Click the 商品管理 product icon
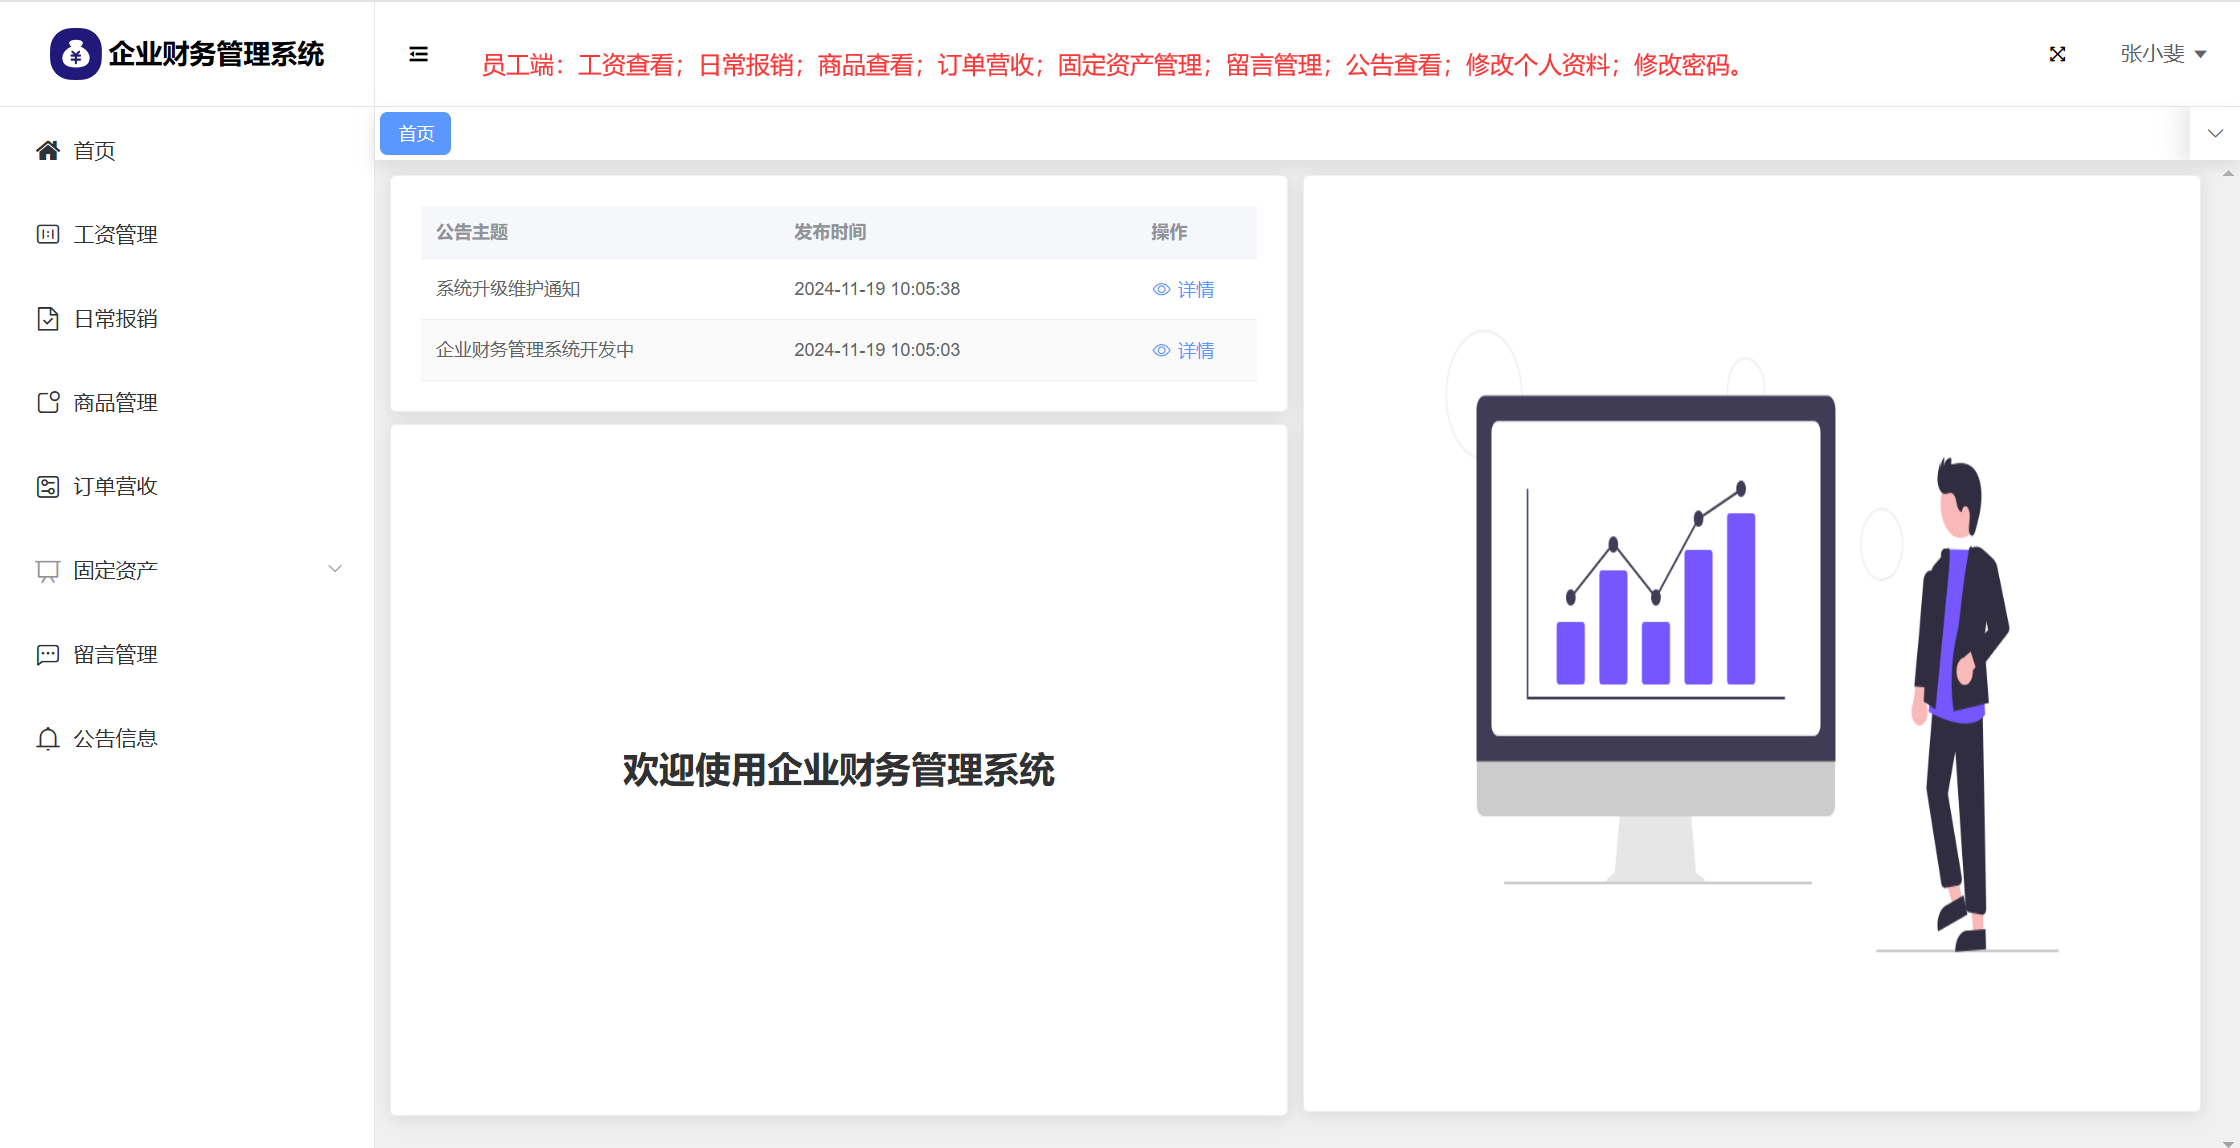 pyautogui.click(x=47, y=403)
